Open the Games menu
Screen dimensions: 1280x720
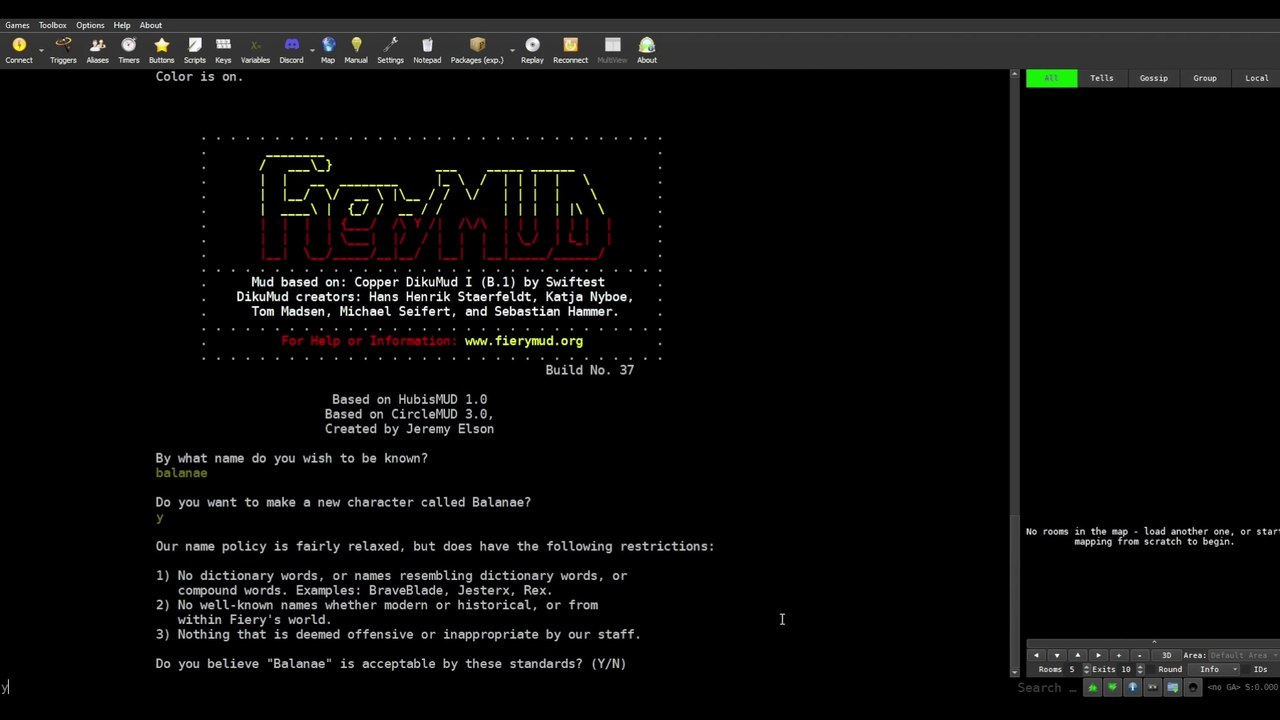click(17, 25)
